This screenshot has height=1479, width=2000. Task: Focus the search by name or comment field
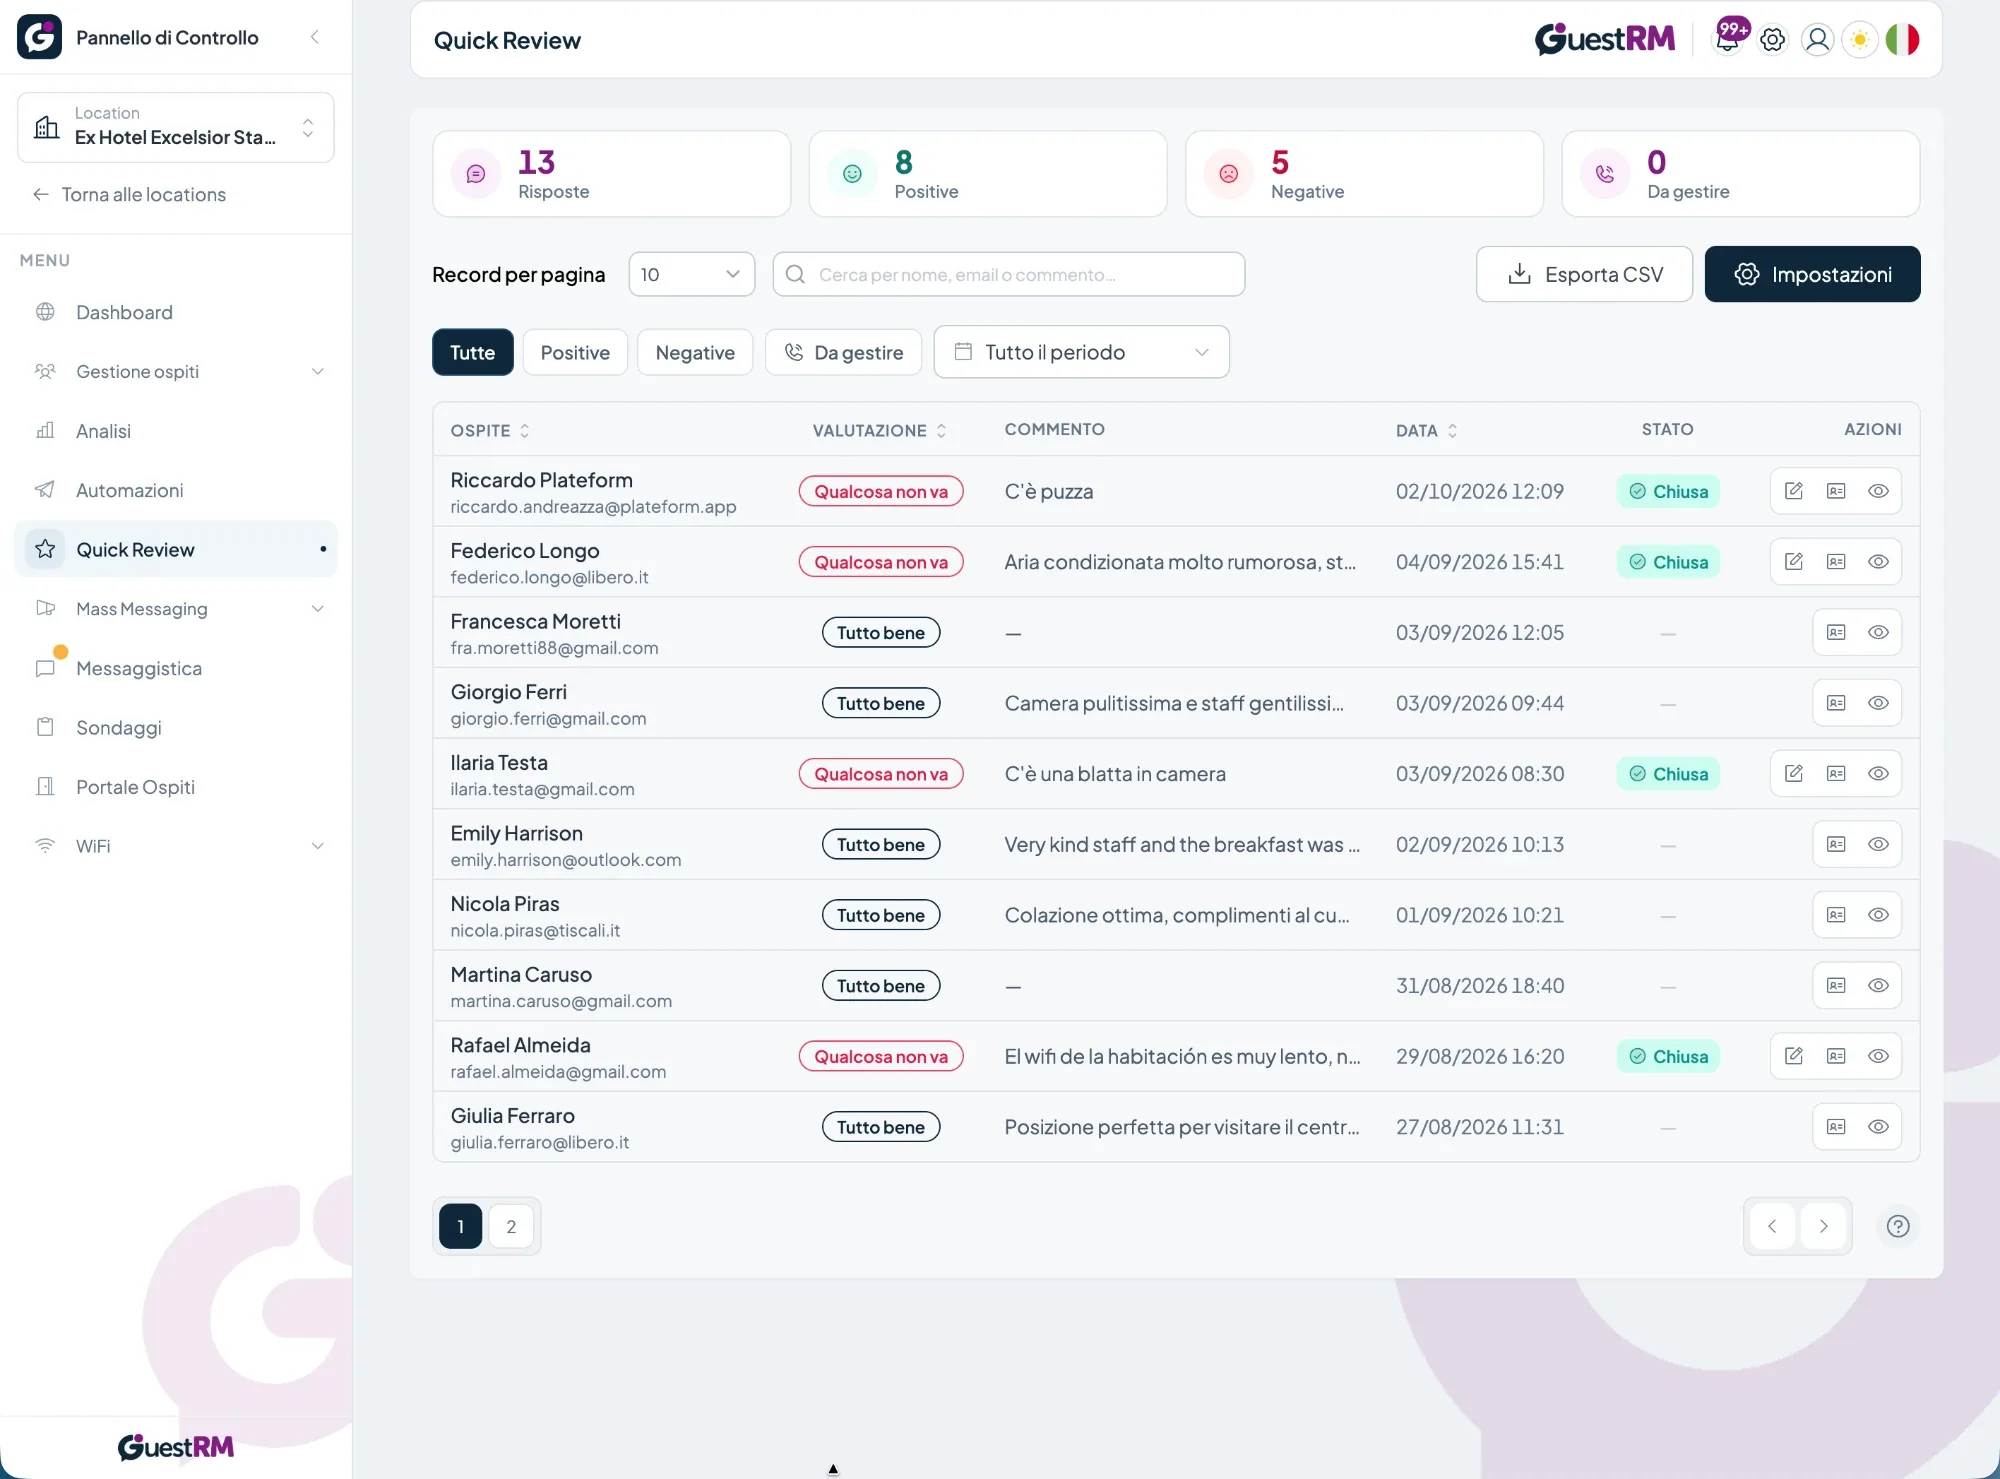pos(1009,274)
